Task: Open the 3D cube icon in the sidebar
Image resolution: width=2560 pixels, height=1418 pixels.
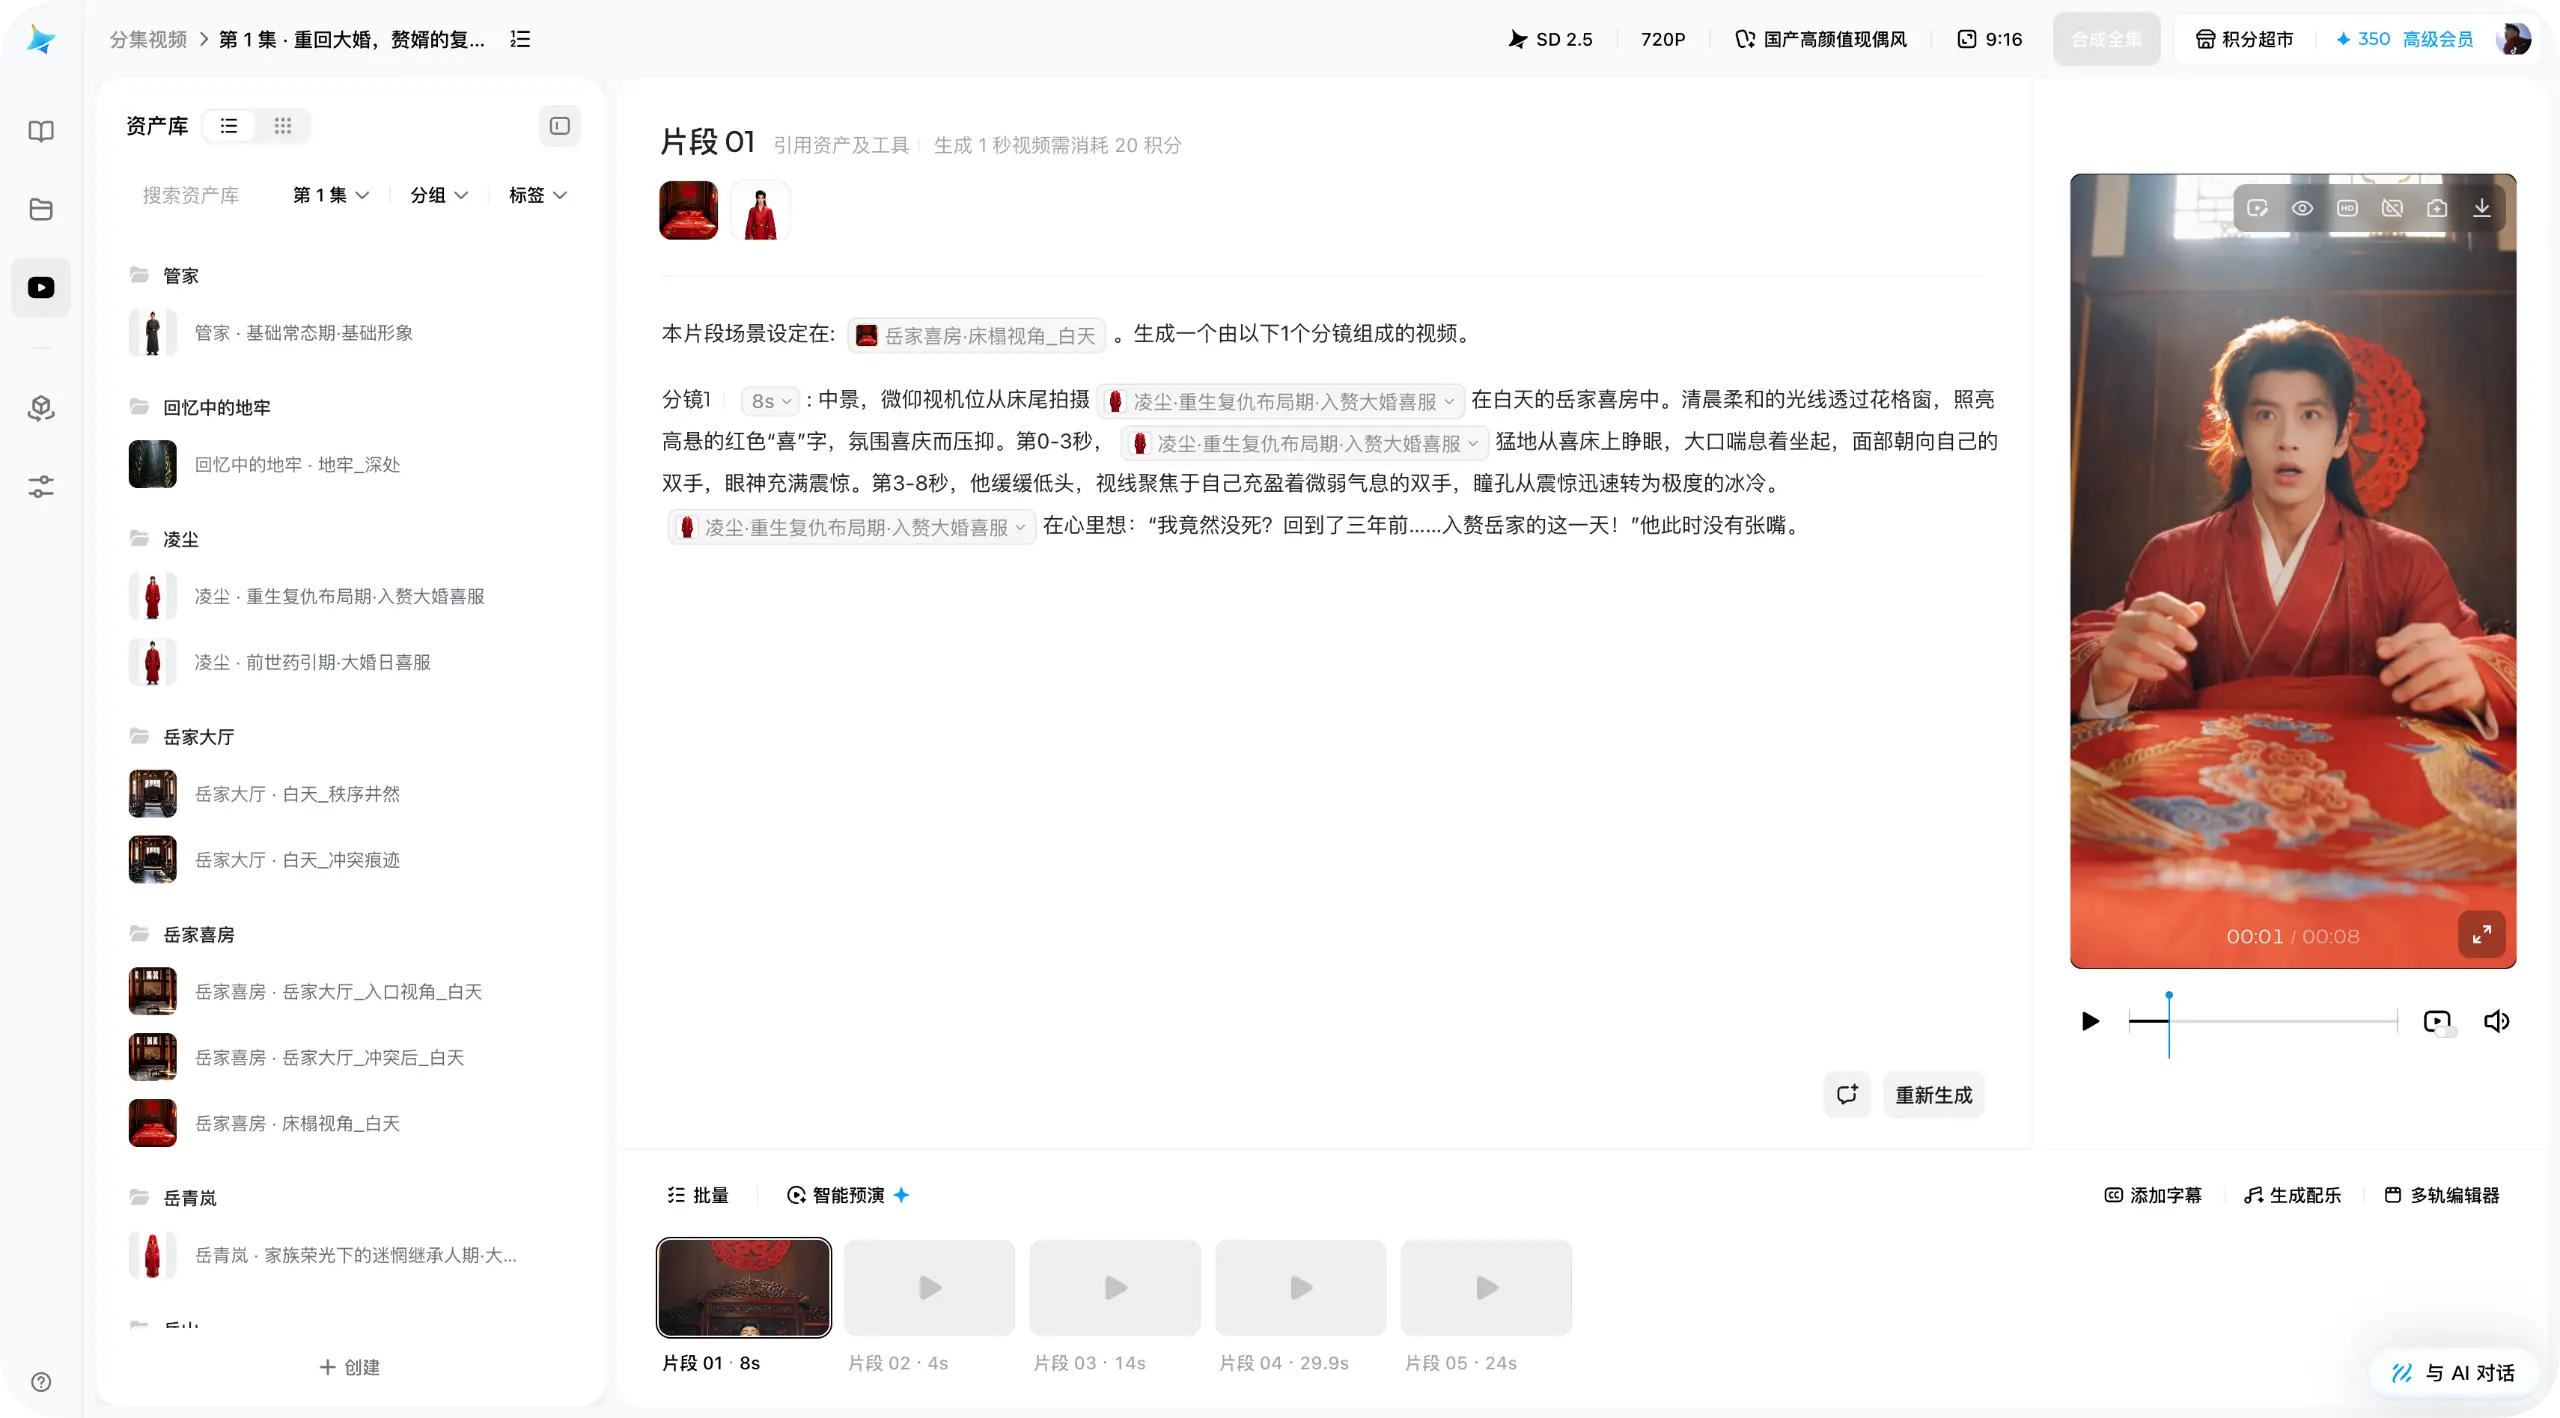Action: pos(41,408)
